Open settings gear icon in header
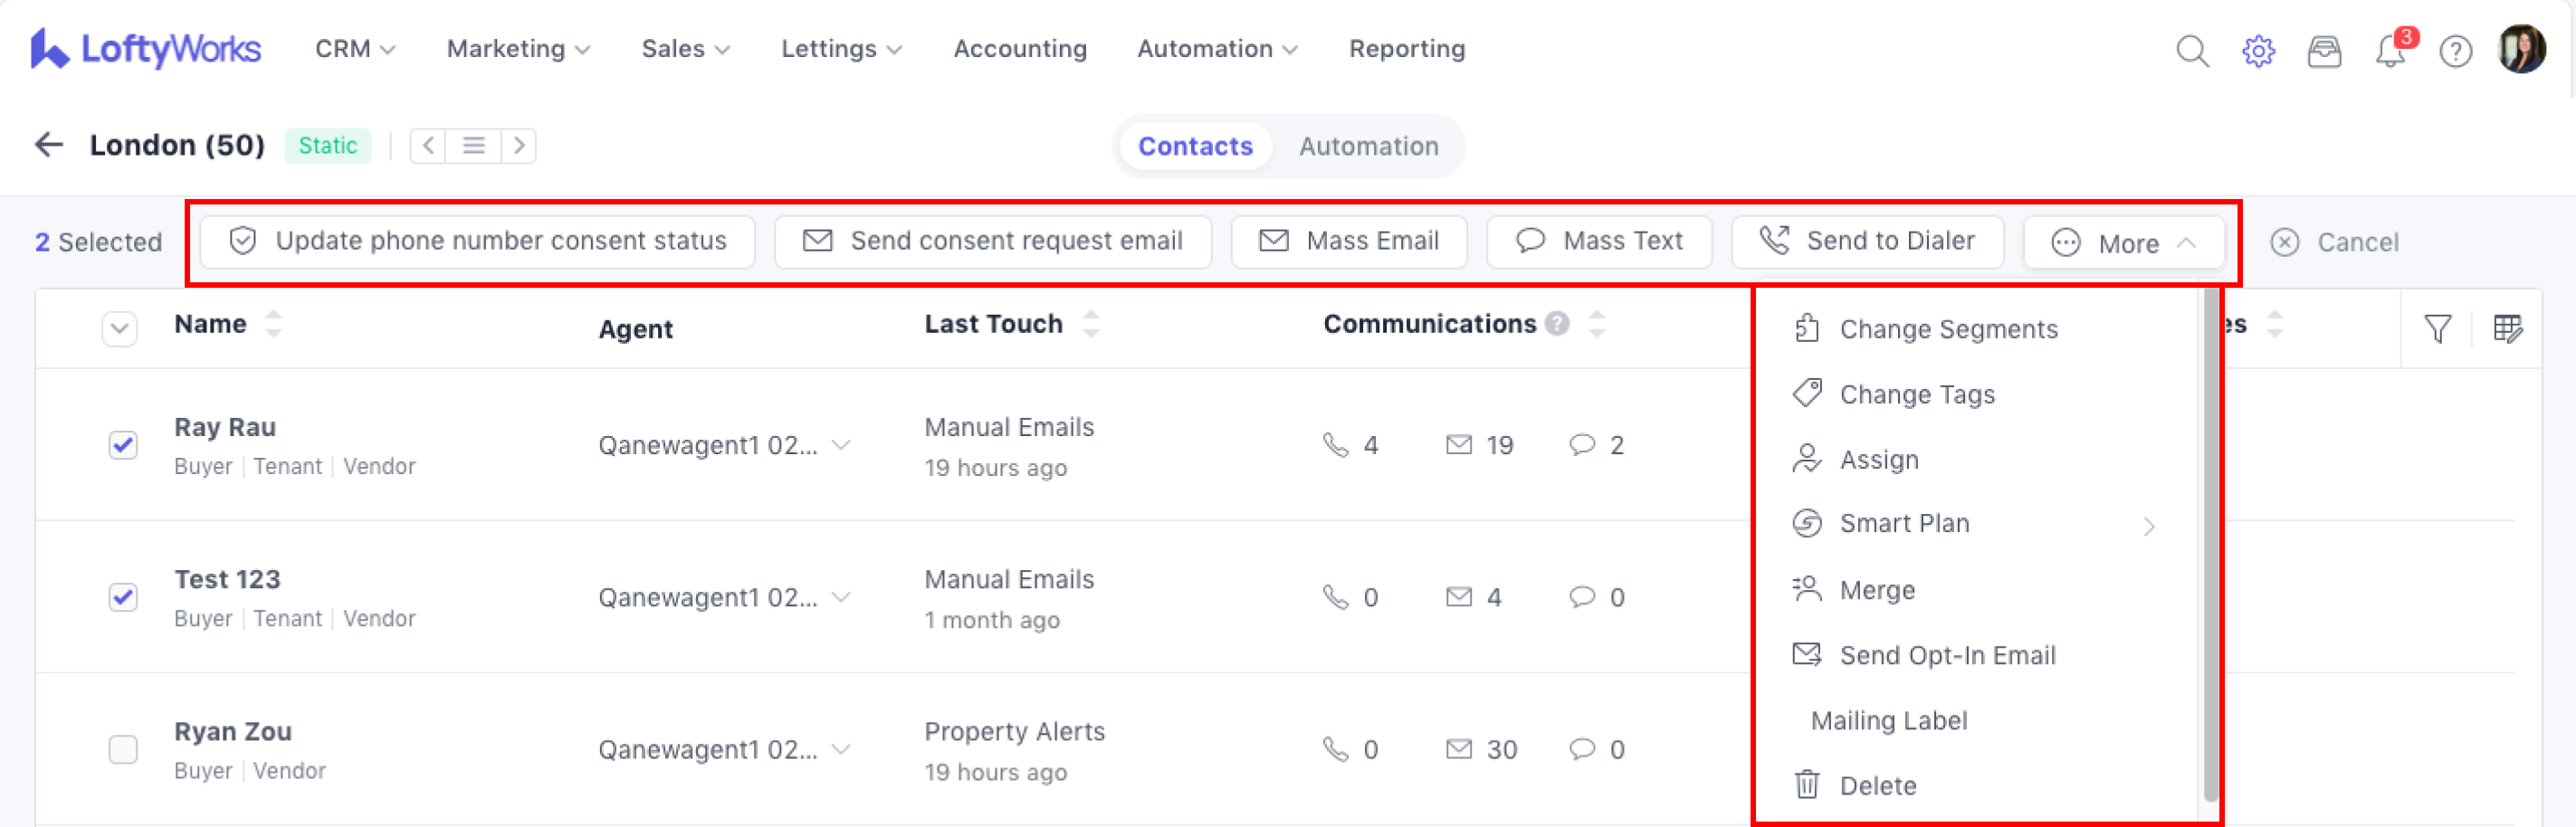This screenshot has width=2576, height=827. [2258, 50]
